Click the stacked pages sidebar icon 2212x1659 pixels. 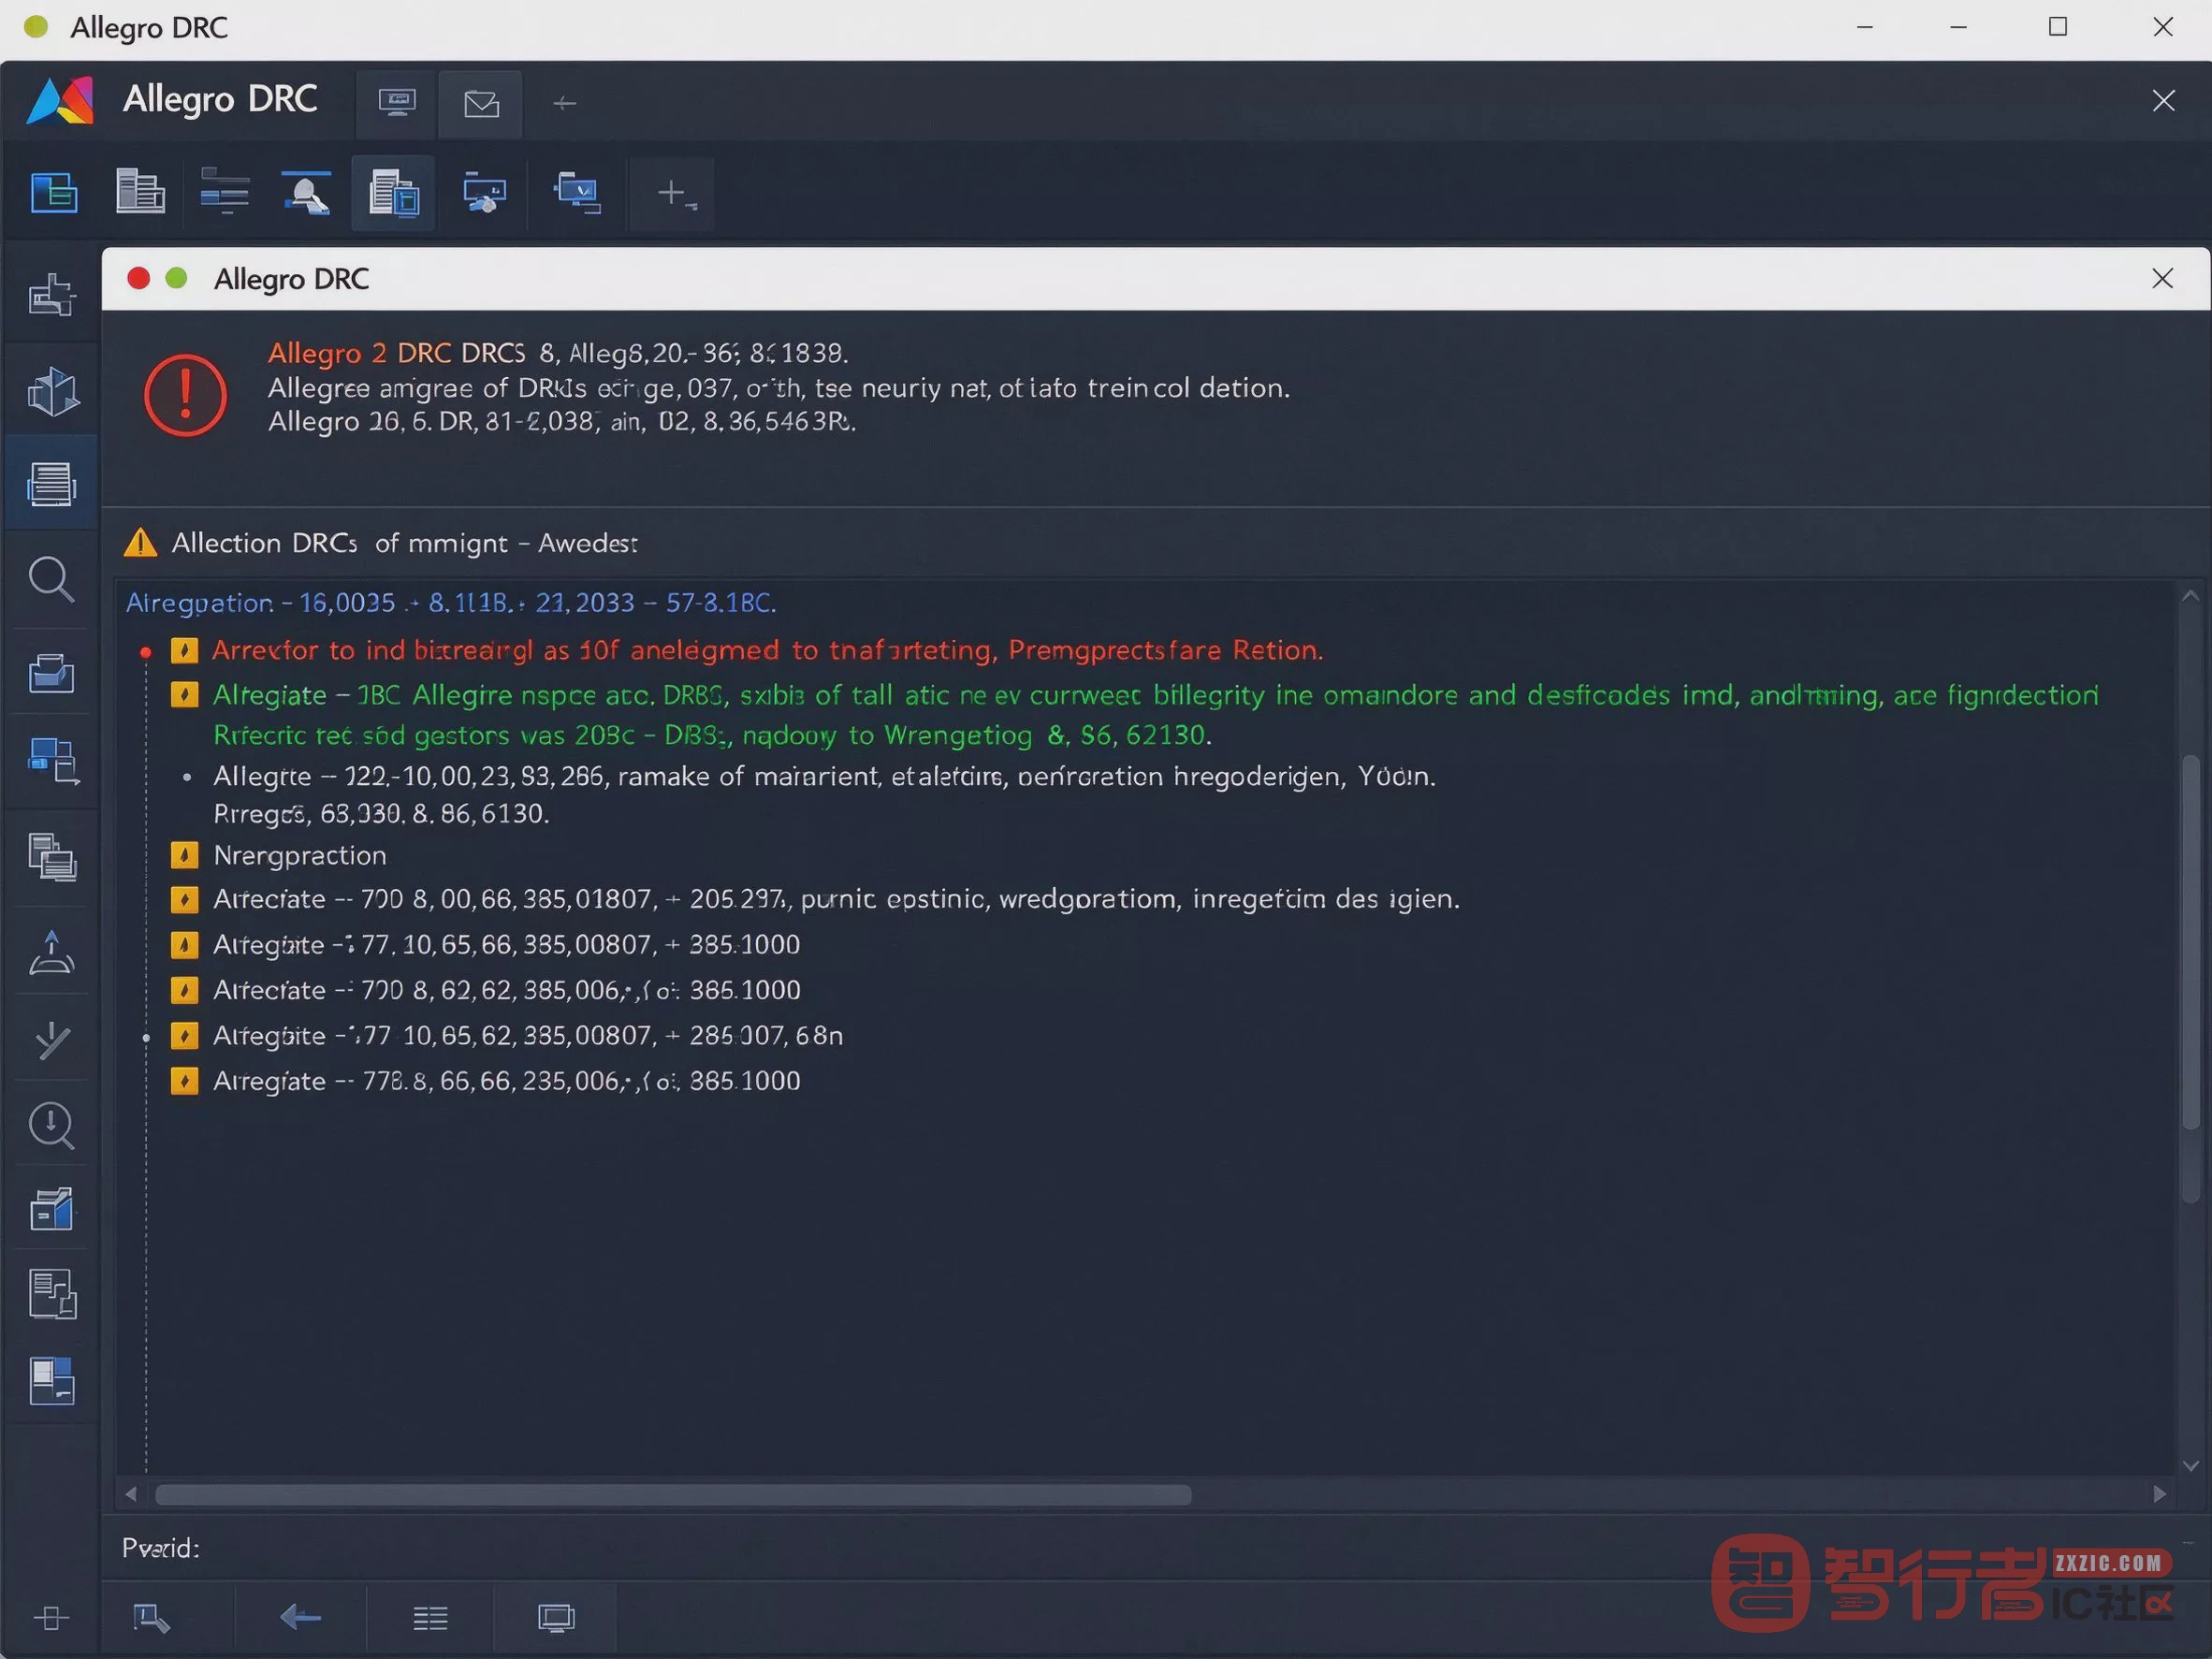click(52, 857)
